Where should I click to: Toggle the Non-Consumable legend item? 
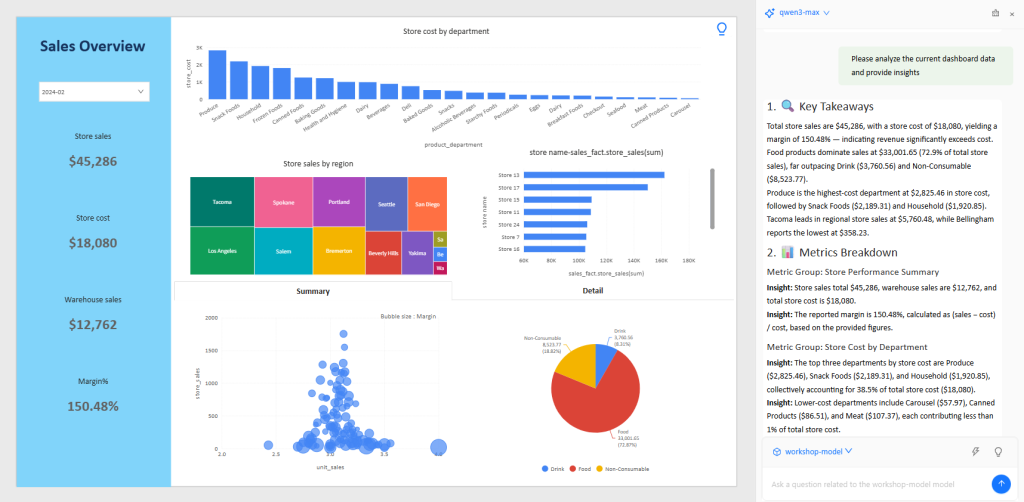click(623, 469)
